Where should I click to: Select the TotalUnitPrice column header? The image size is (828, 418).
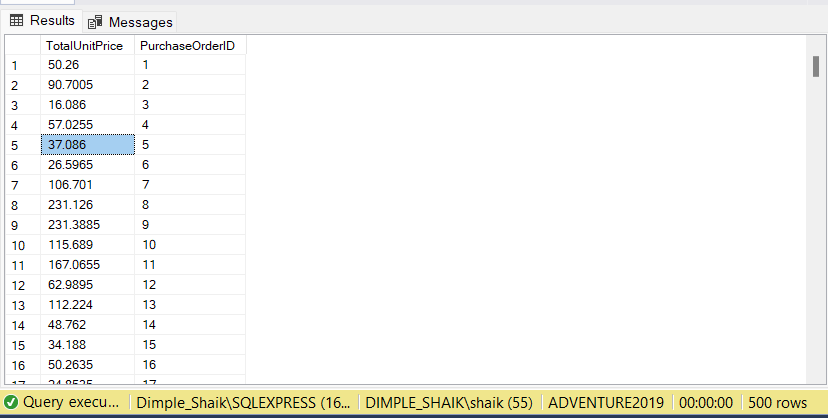(x=87, y=46)
